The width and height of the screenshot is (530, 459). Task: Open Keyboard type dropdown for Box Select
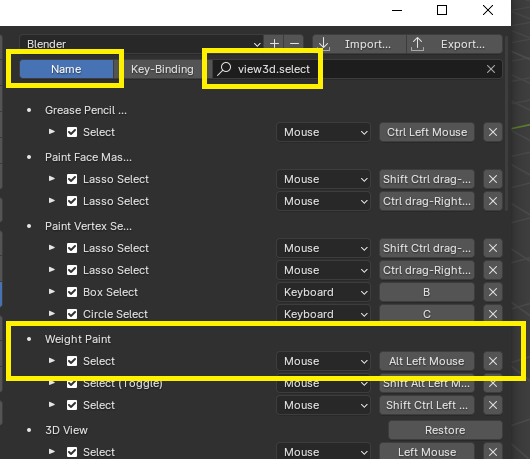(323, 292)
